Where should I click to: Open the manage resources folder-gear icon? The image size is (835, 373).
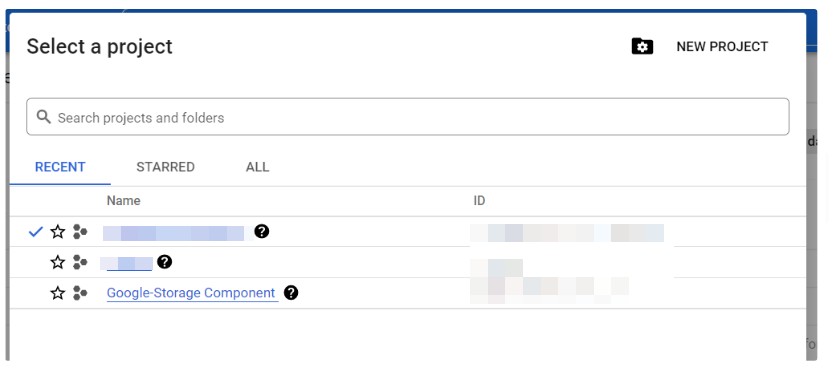[x=642, y=46]
